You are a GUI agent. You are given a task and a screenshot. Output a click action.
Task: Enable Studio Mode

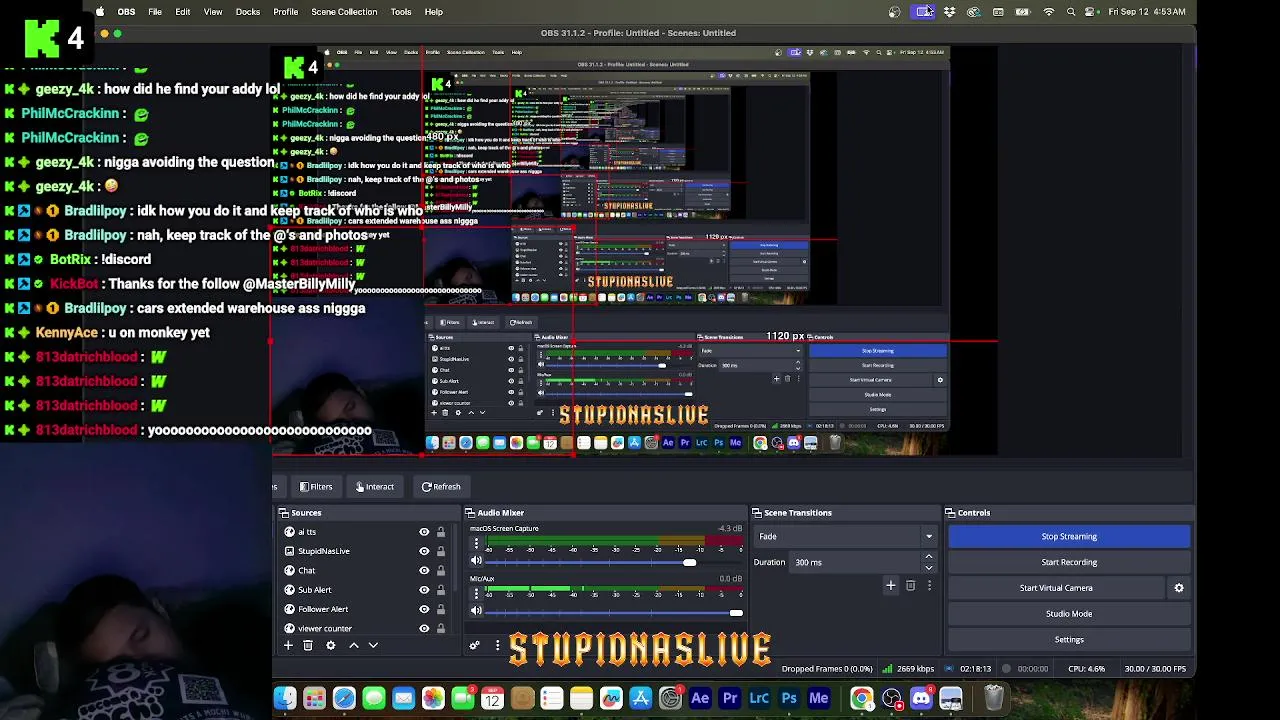pos(1069,614)
